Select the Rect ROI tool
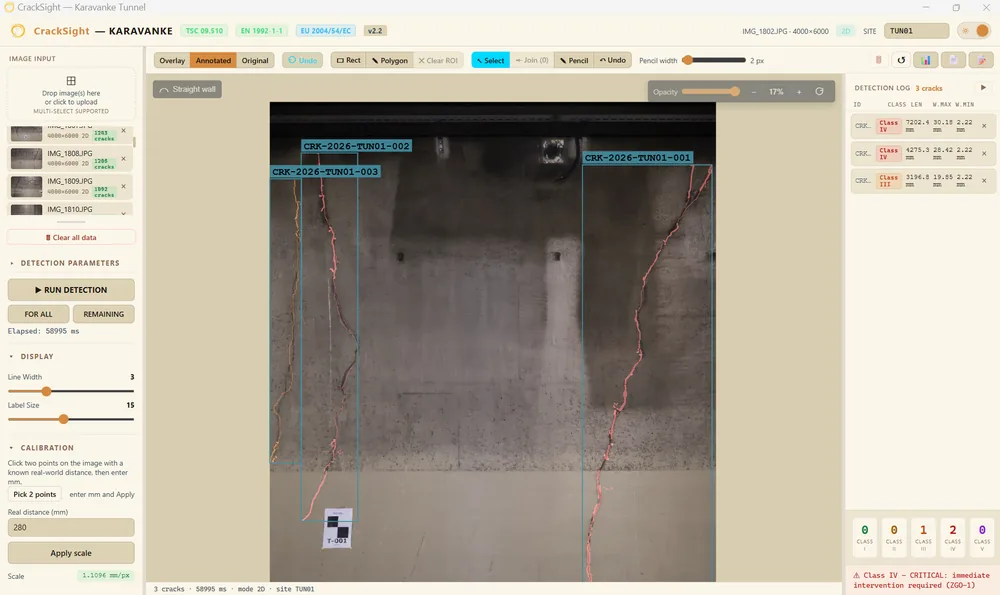 [x=348, y=60]
